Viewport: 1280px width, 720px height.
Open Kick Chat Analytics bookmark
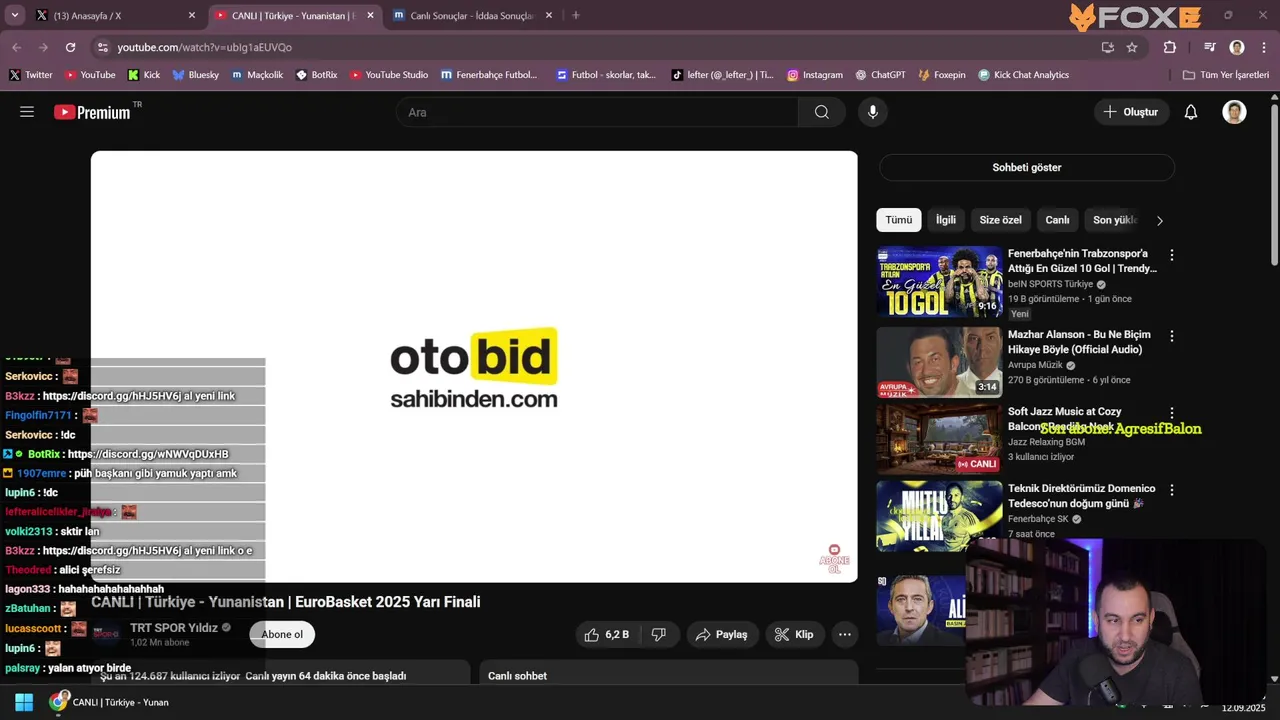pyautogui.click(x=1024, y=75)
